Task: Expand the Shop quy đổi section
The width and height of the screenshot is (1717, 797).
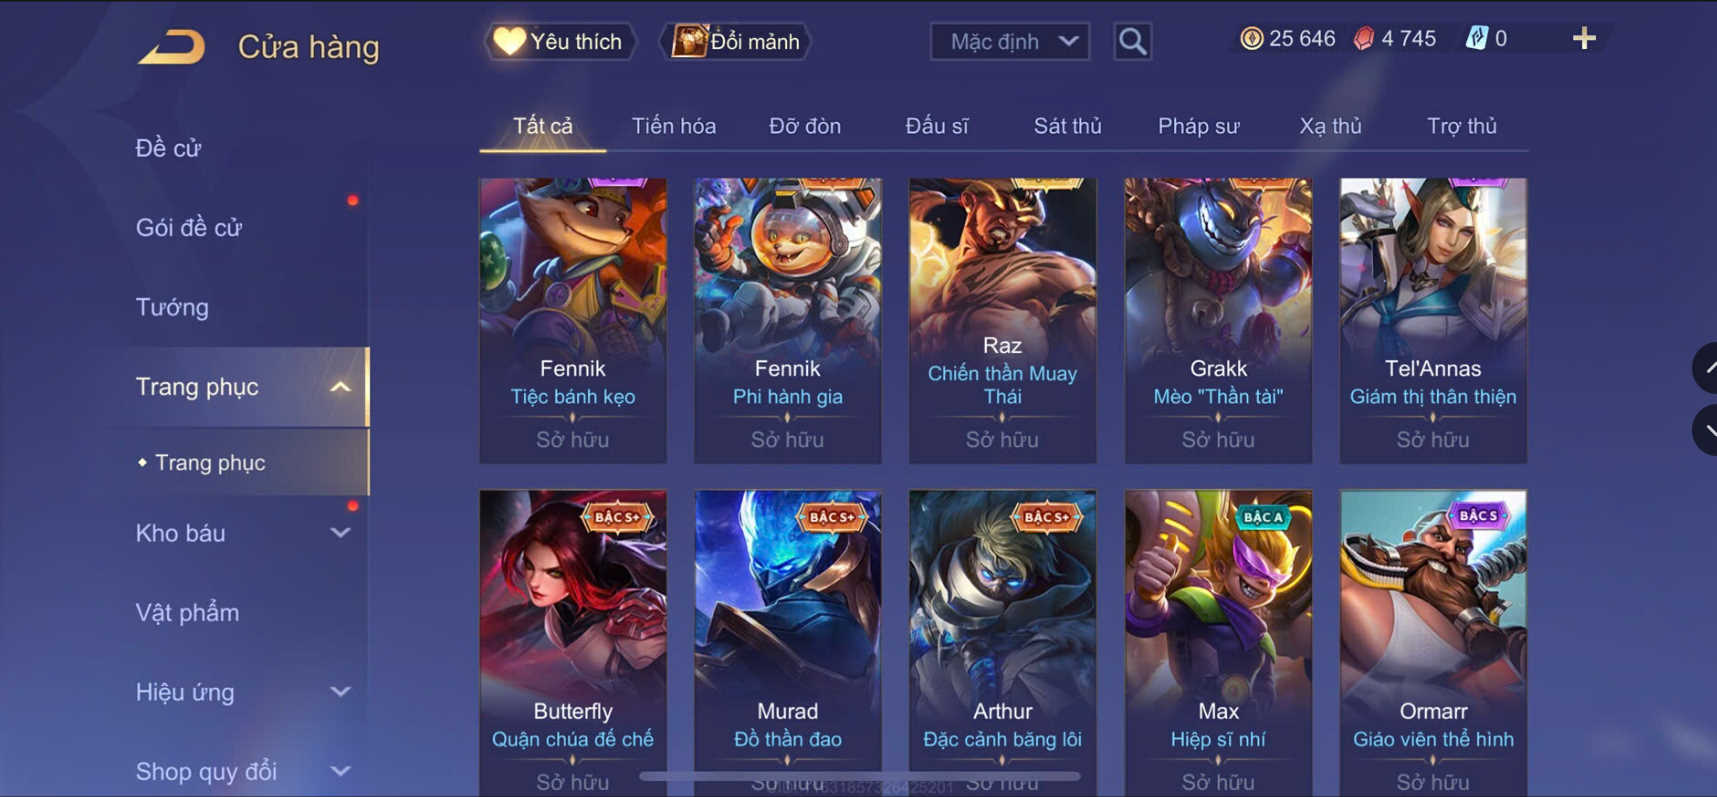Action: 340,771
